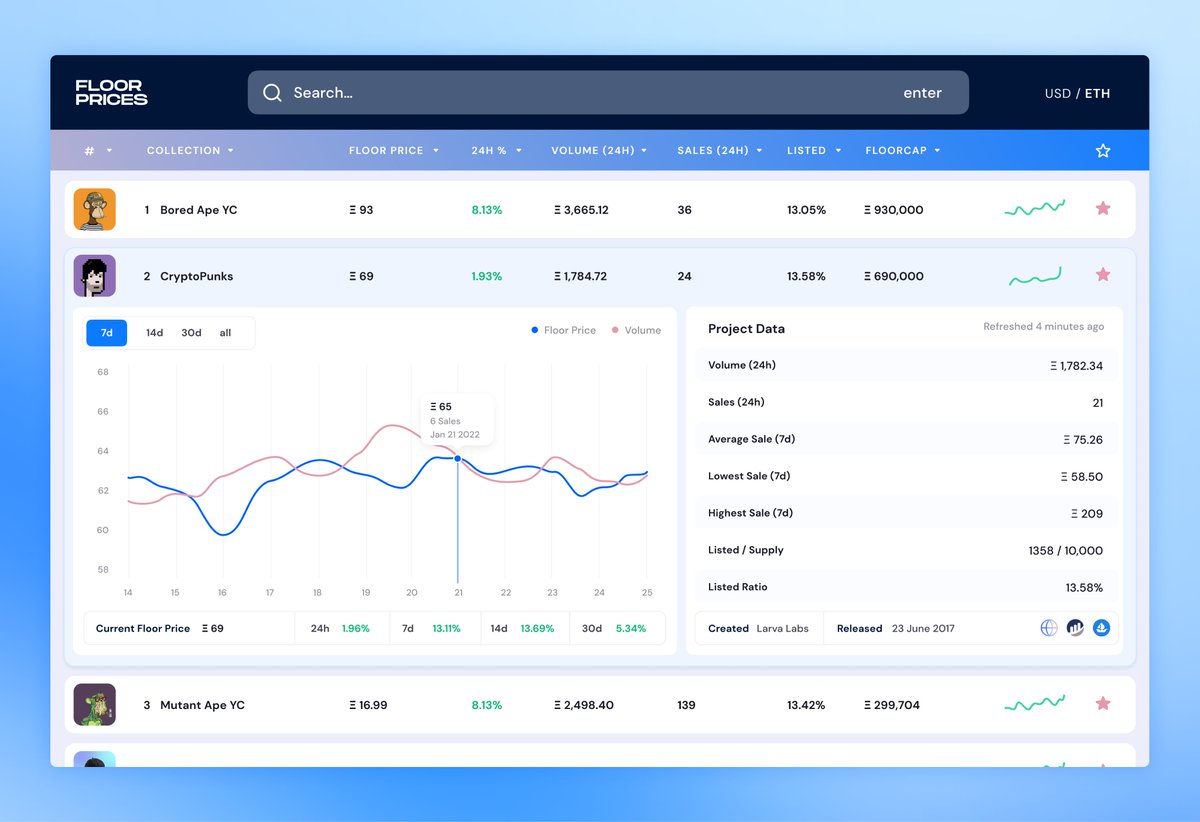1200x822 pixels.
Task: Click Bored Ape YC floor price Ξ 93
Action: pos(361,210)
